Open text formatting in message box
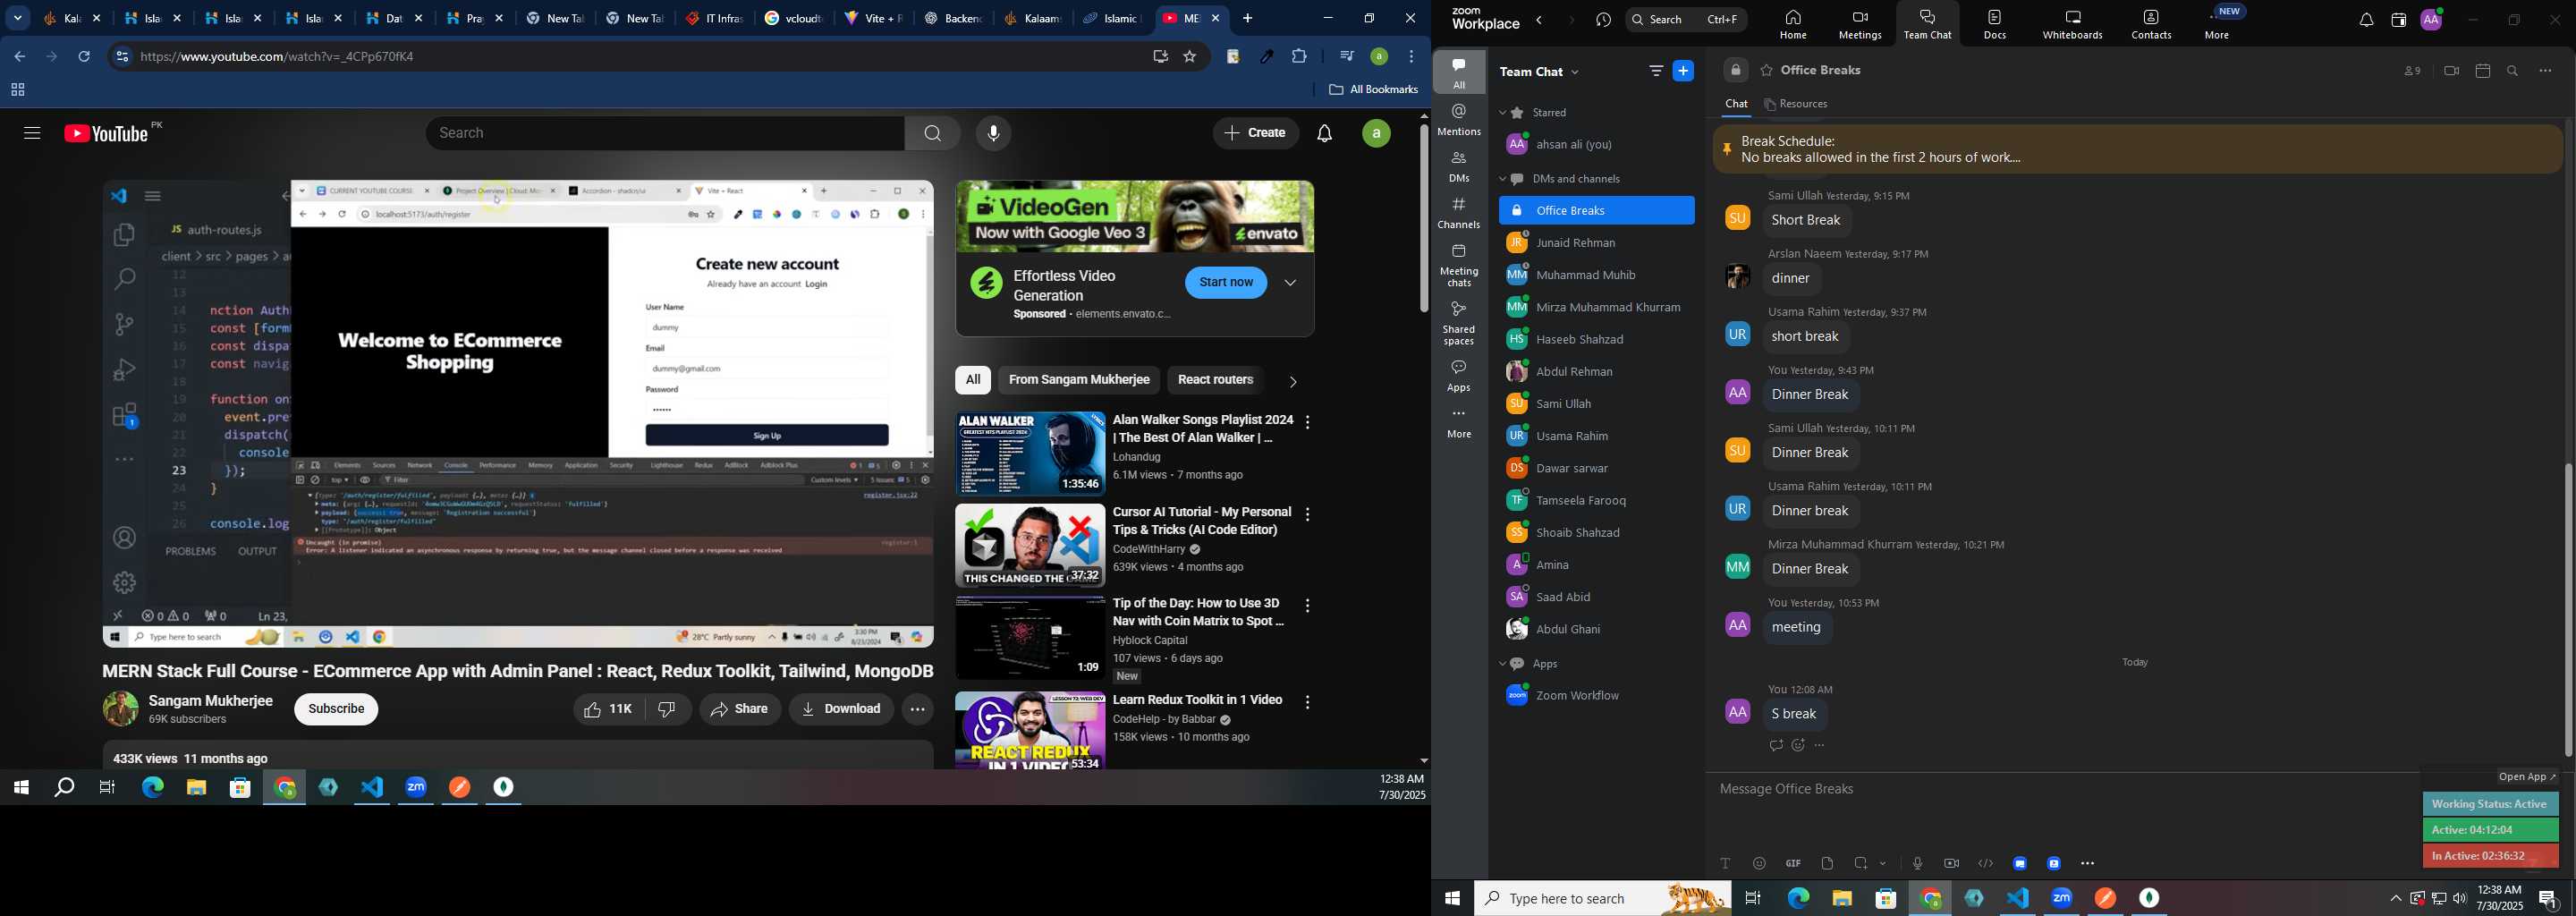This screenshot has height=916, width=2576. (1725, 863)
